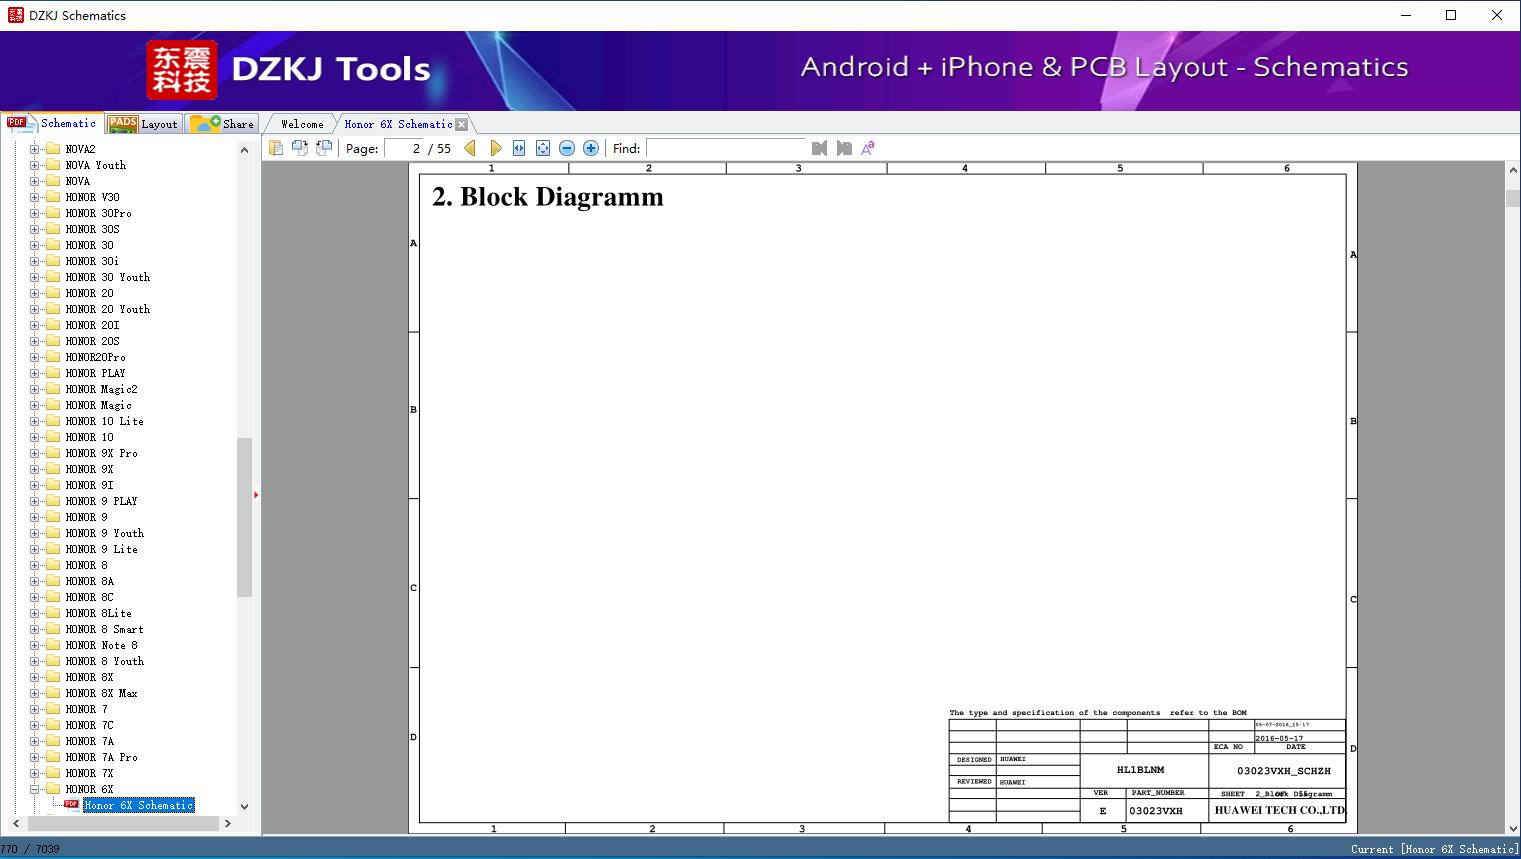1521x859 pixels.
Task: Expand the NOVA2 folder
Action: 35,149
